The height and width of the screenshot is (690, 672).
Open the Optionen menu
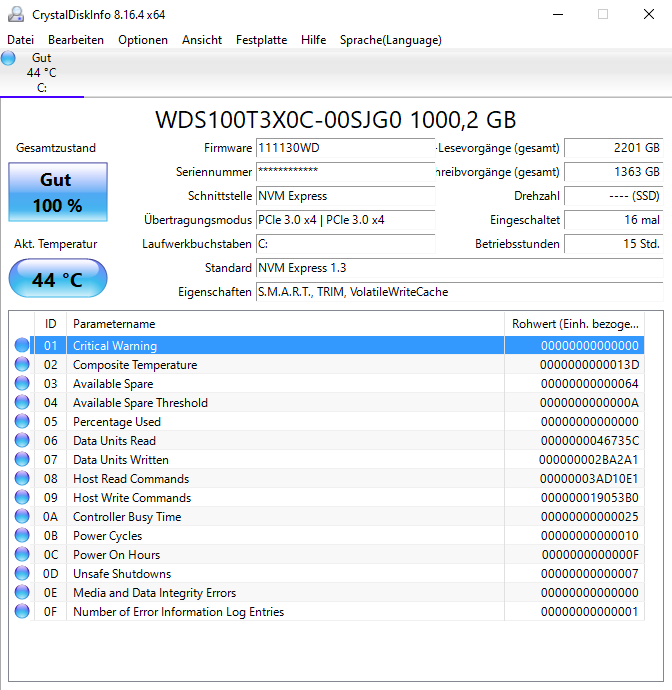point(143,40)
